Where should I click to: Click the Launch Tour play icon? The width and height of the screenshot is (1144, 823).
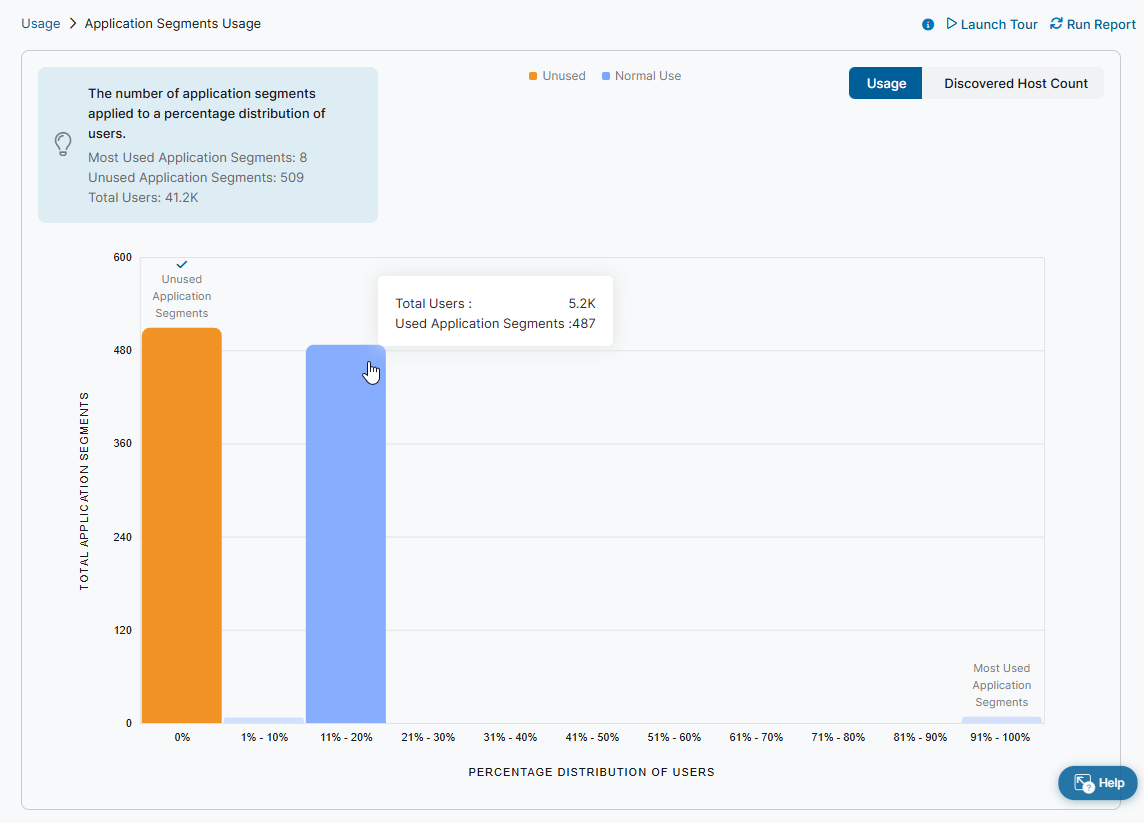pos(952,23)
